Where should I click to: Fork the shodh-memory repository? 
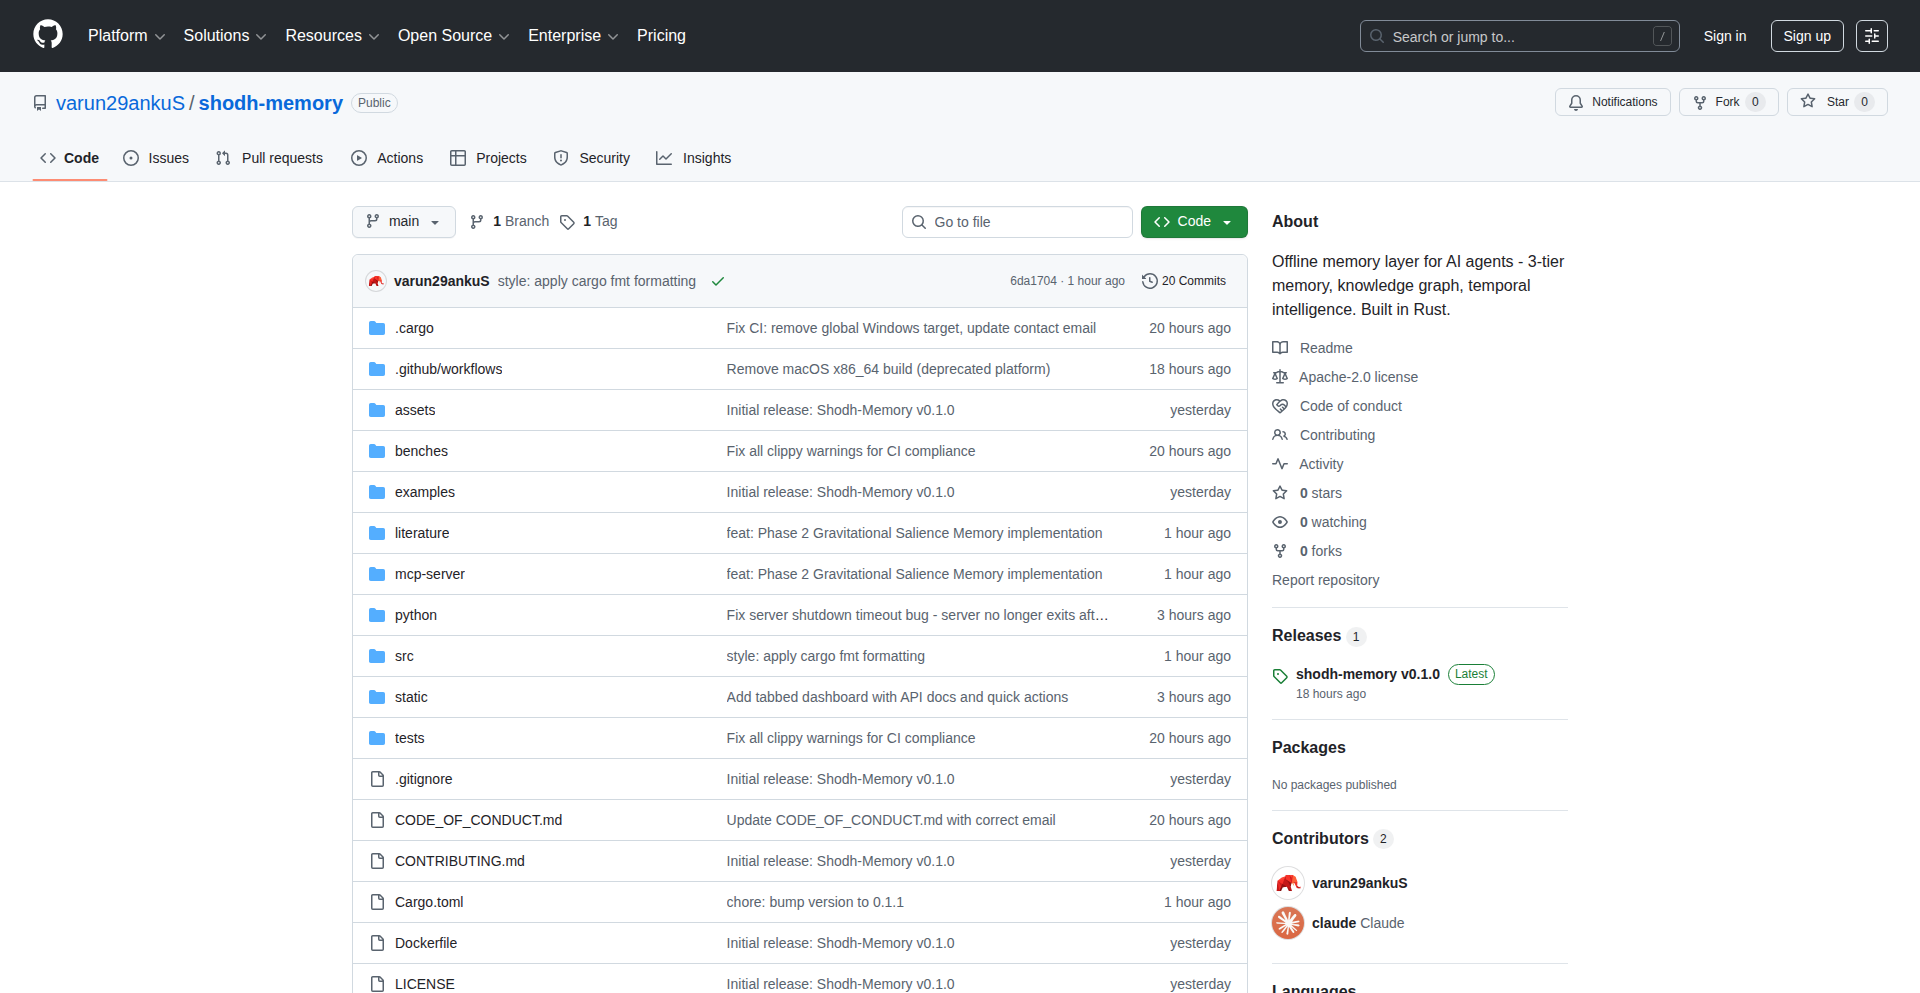[1727, 102]
